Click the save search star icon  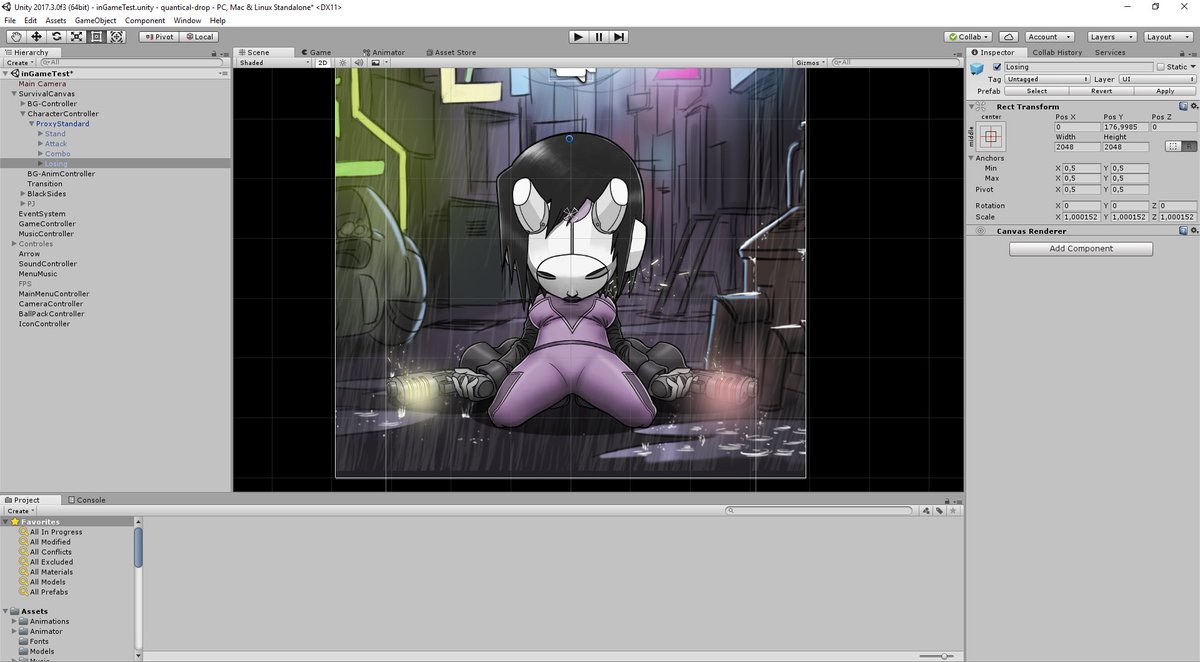(x=953, y=510)
